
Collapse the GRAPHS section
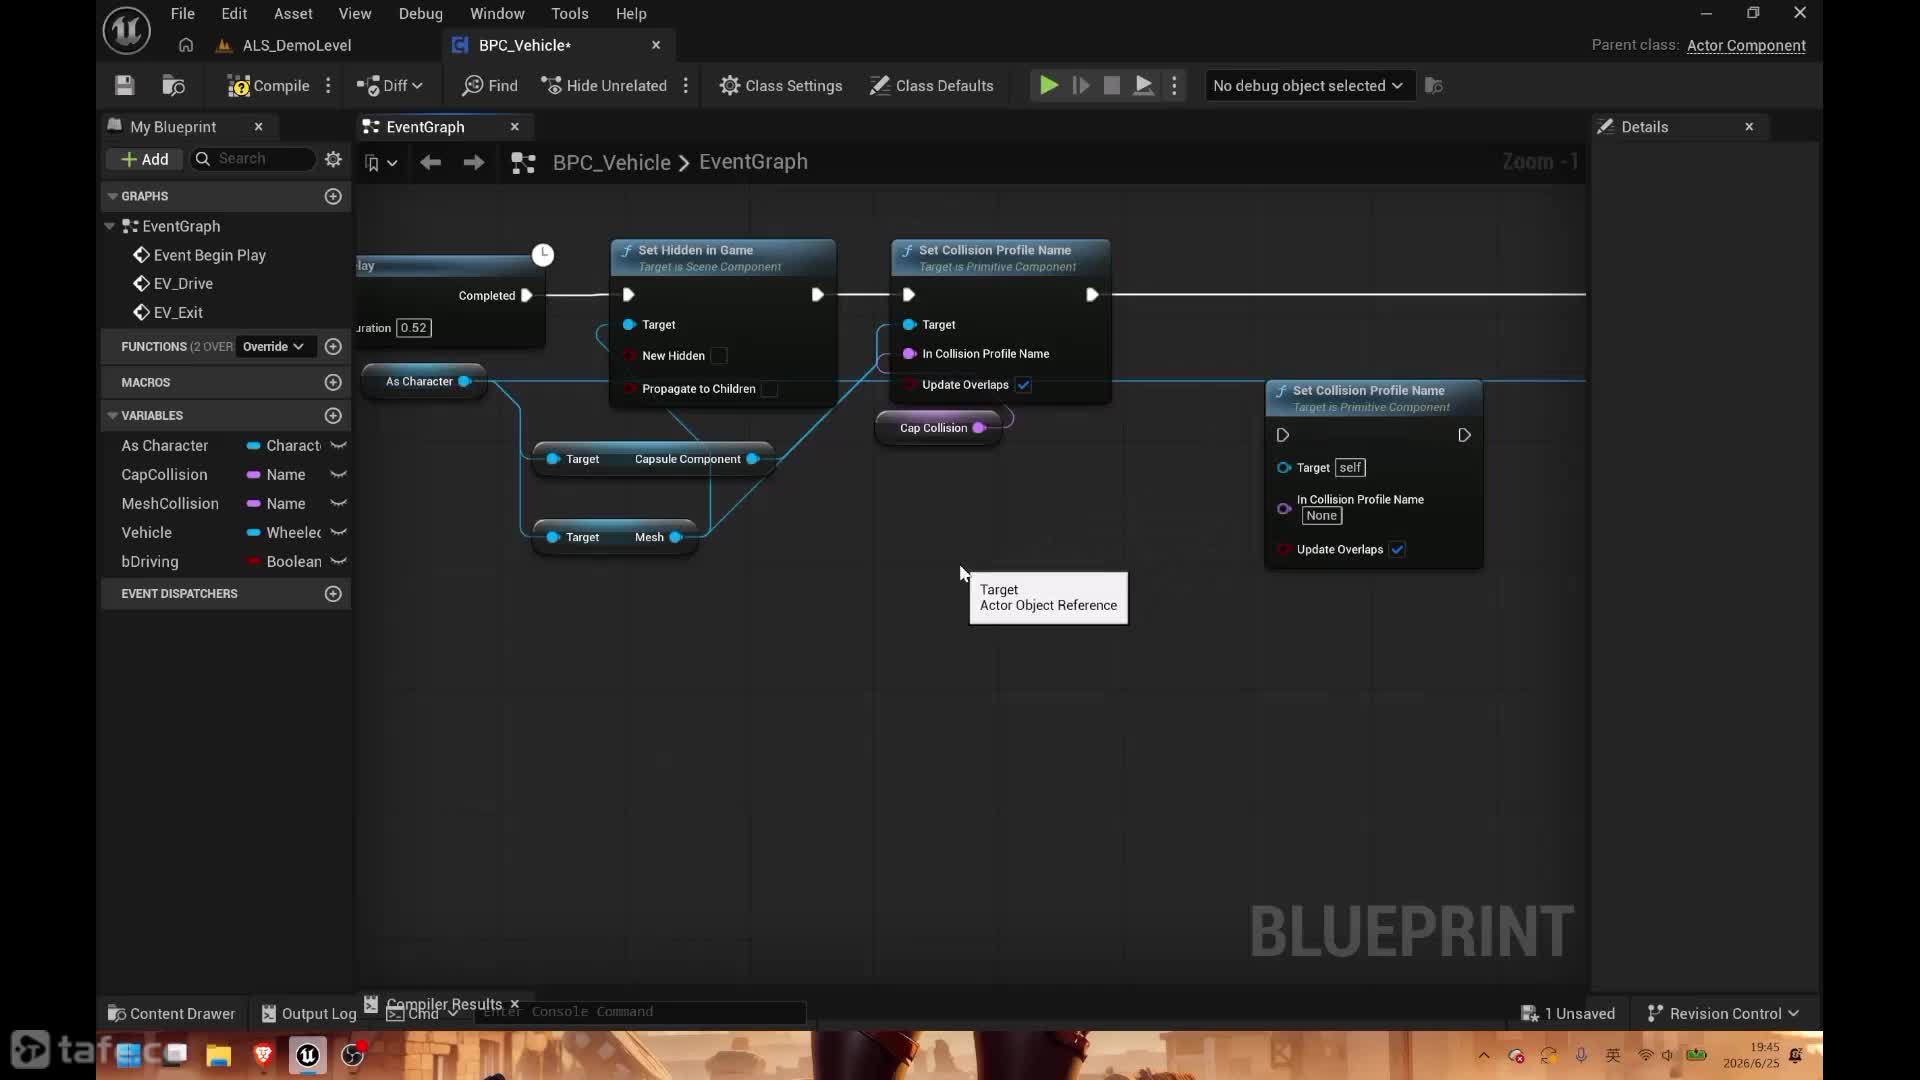point(113,196)
